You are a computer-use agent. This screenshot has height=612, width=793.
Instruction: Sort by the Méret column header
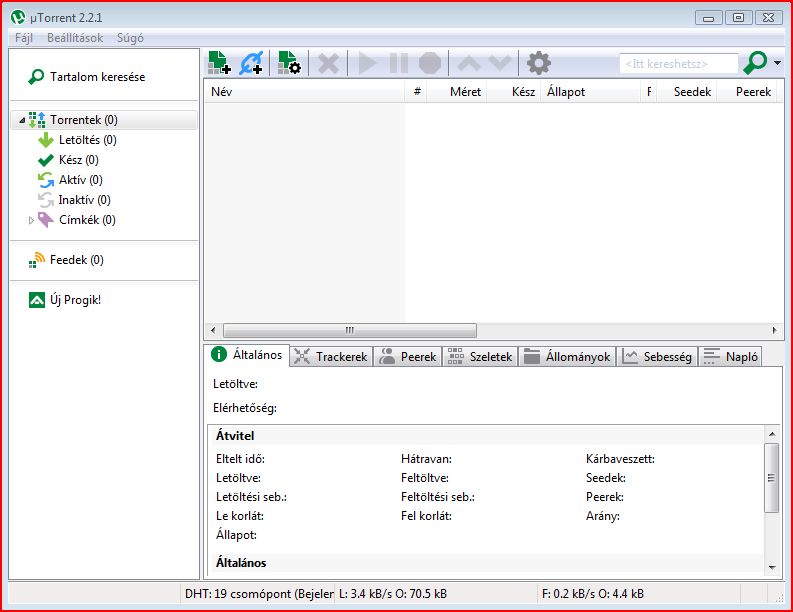(x=457, y=92)
